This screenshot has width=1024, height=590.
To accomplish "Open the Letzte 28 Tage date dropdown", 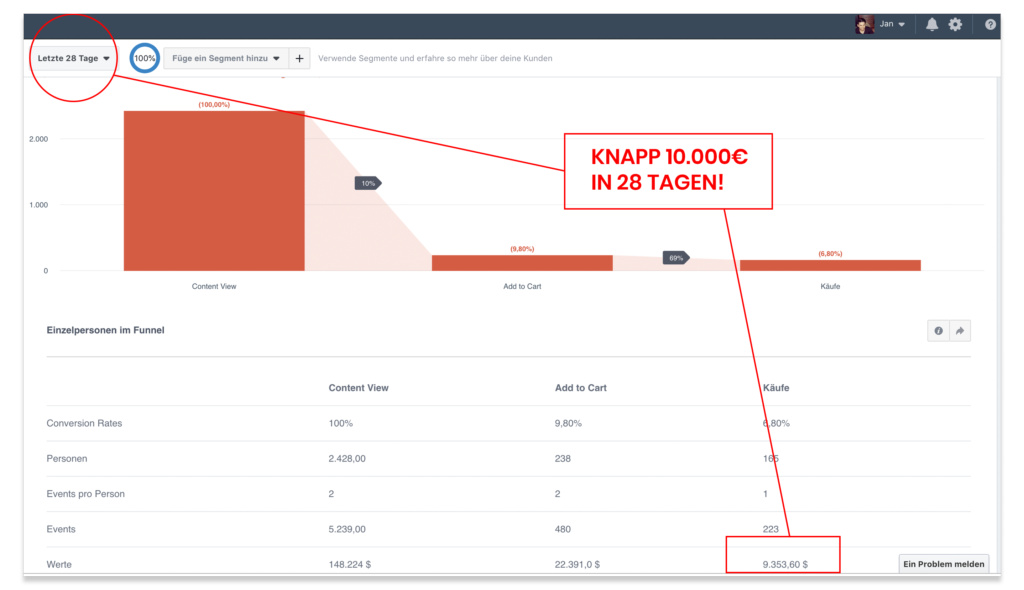I will click(73, 58).
